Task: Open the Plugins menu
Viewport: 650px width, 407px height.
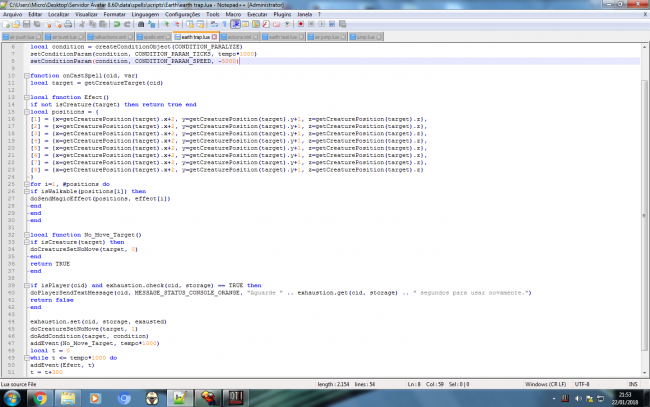Action: click(x=282, y=14)
